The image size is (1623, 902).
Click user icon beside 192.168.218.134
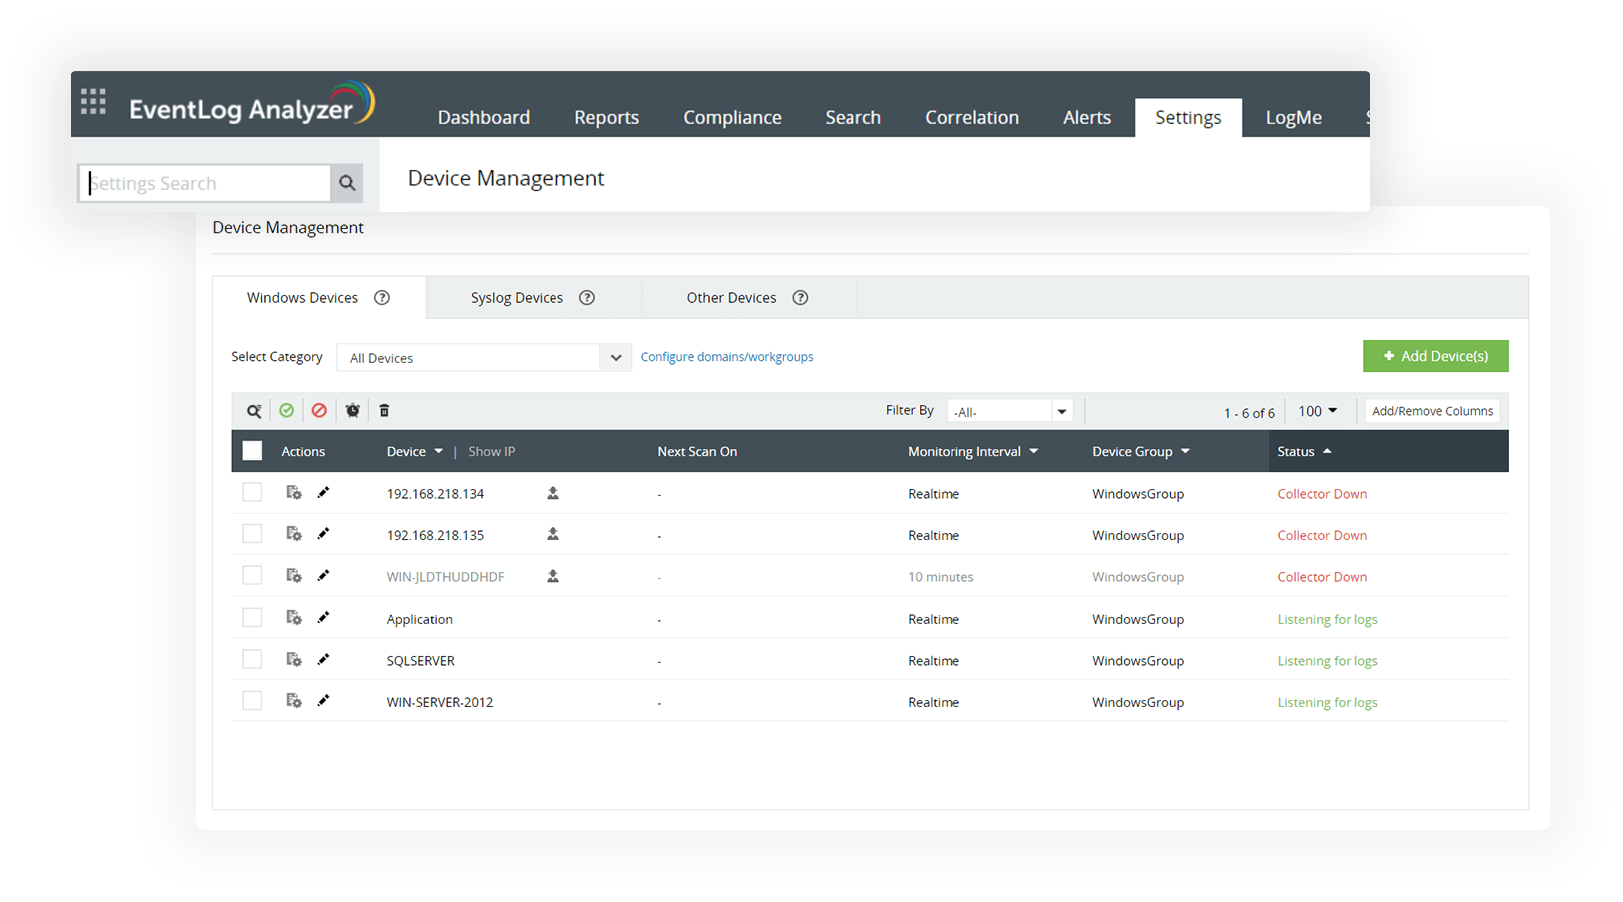tap(553, 493)
